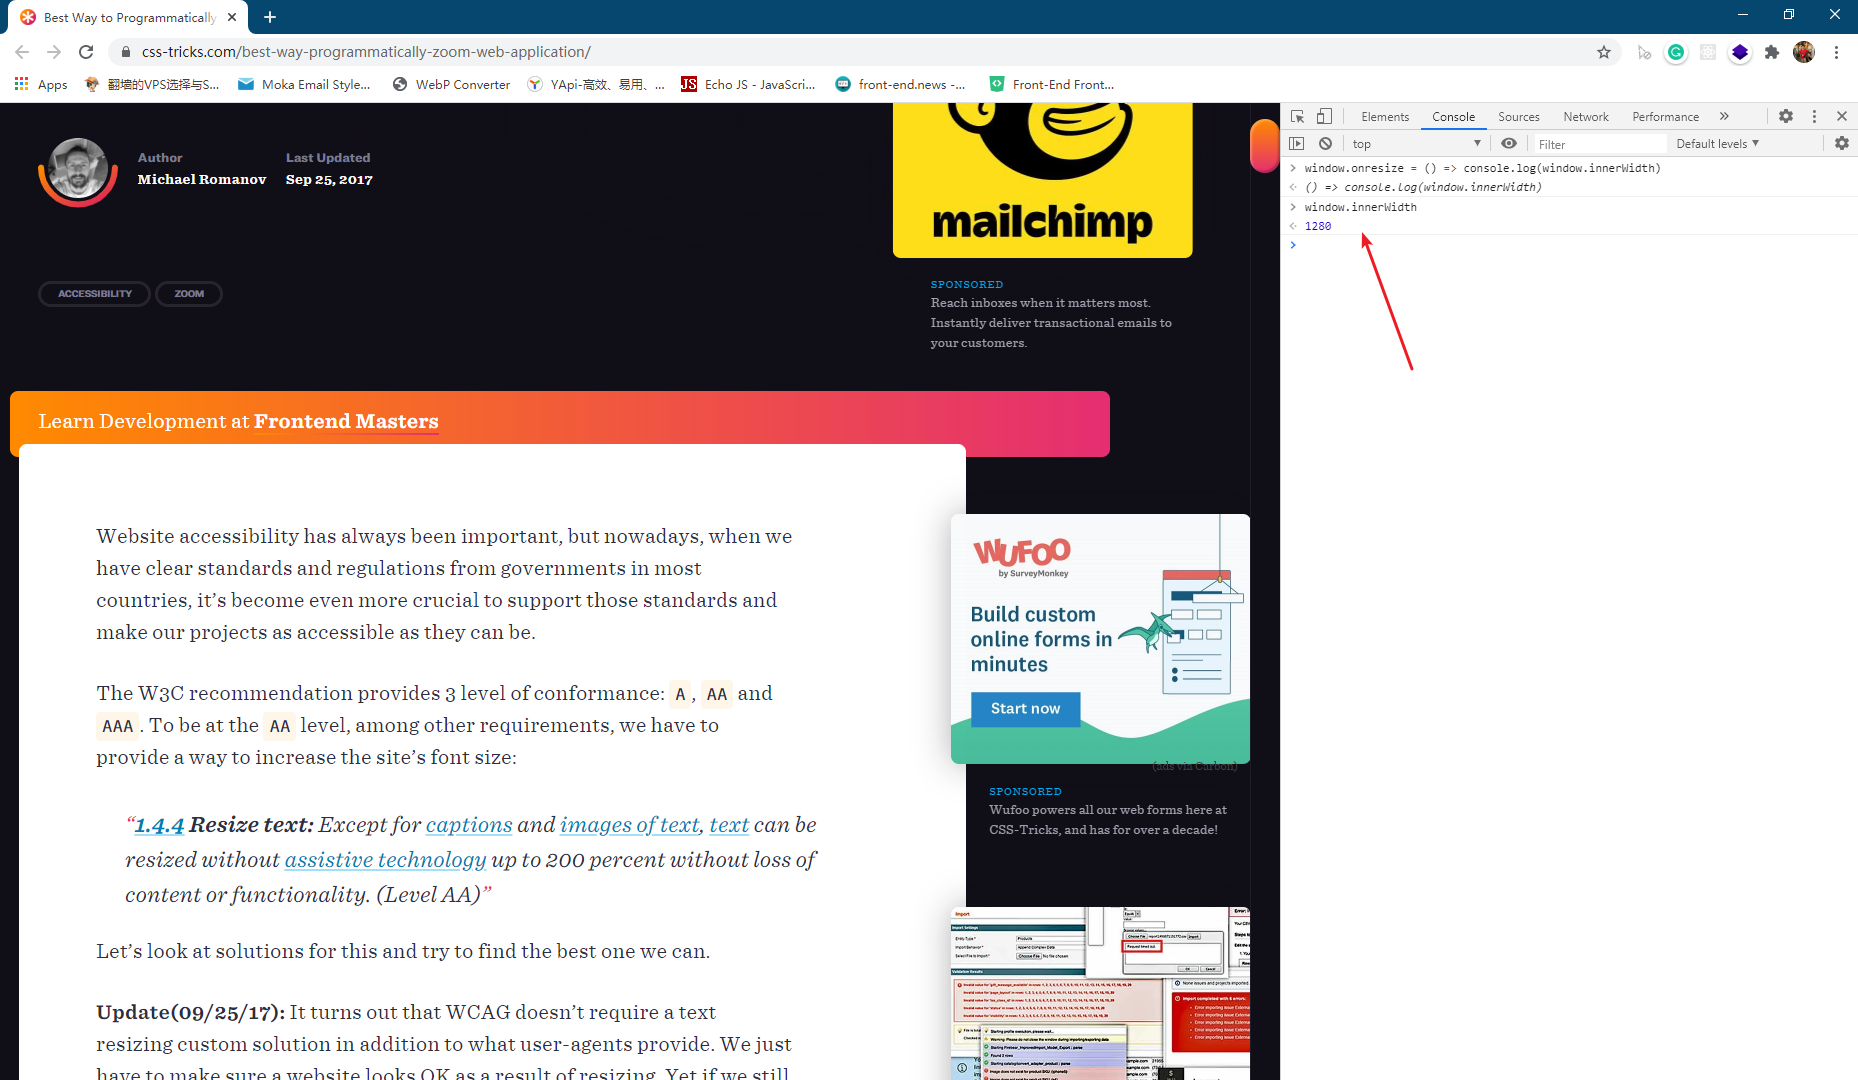This screenshot has width=1858, height=1080.
Task: Open the YApi bookmark
Action: pos(596,84)
